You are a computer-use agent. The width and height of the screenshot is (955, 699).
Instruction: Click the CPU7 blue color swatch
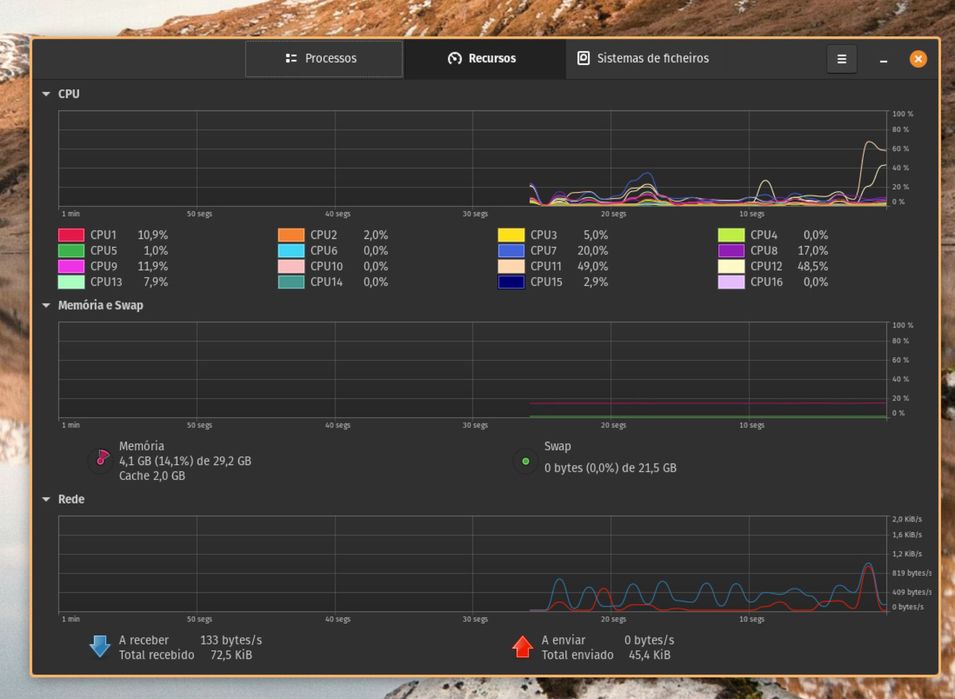pyautogui.click(x=511, y=251)
